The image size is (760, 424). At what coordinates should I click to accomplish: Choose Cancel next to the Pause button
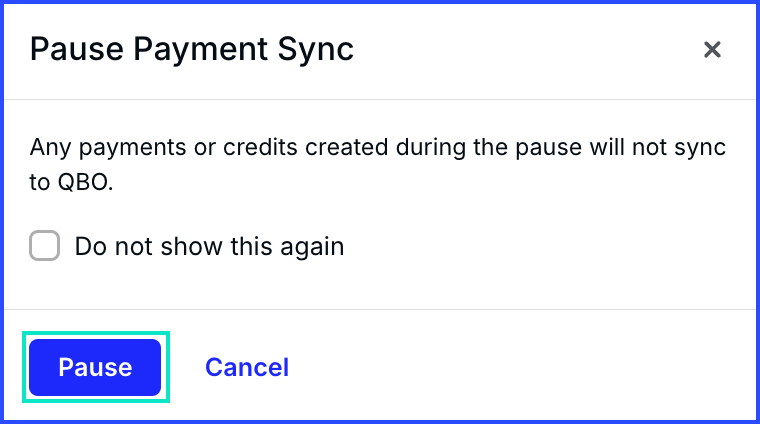pos(247,367)
